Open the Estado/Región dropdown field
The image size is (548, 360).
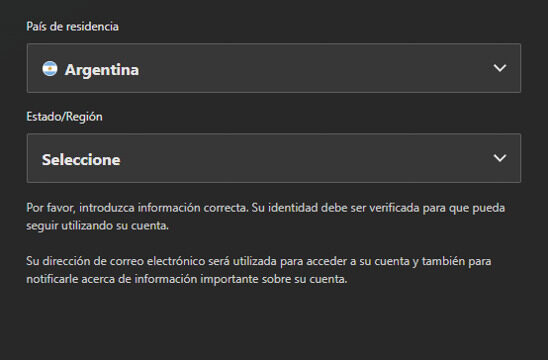point(274,158)
